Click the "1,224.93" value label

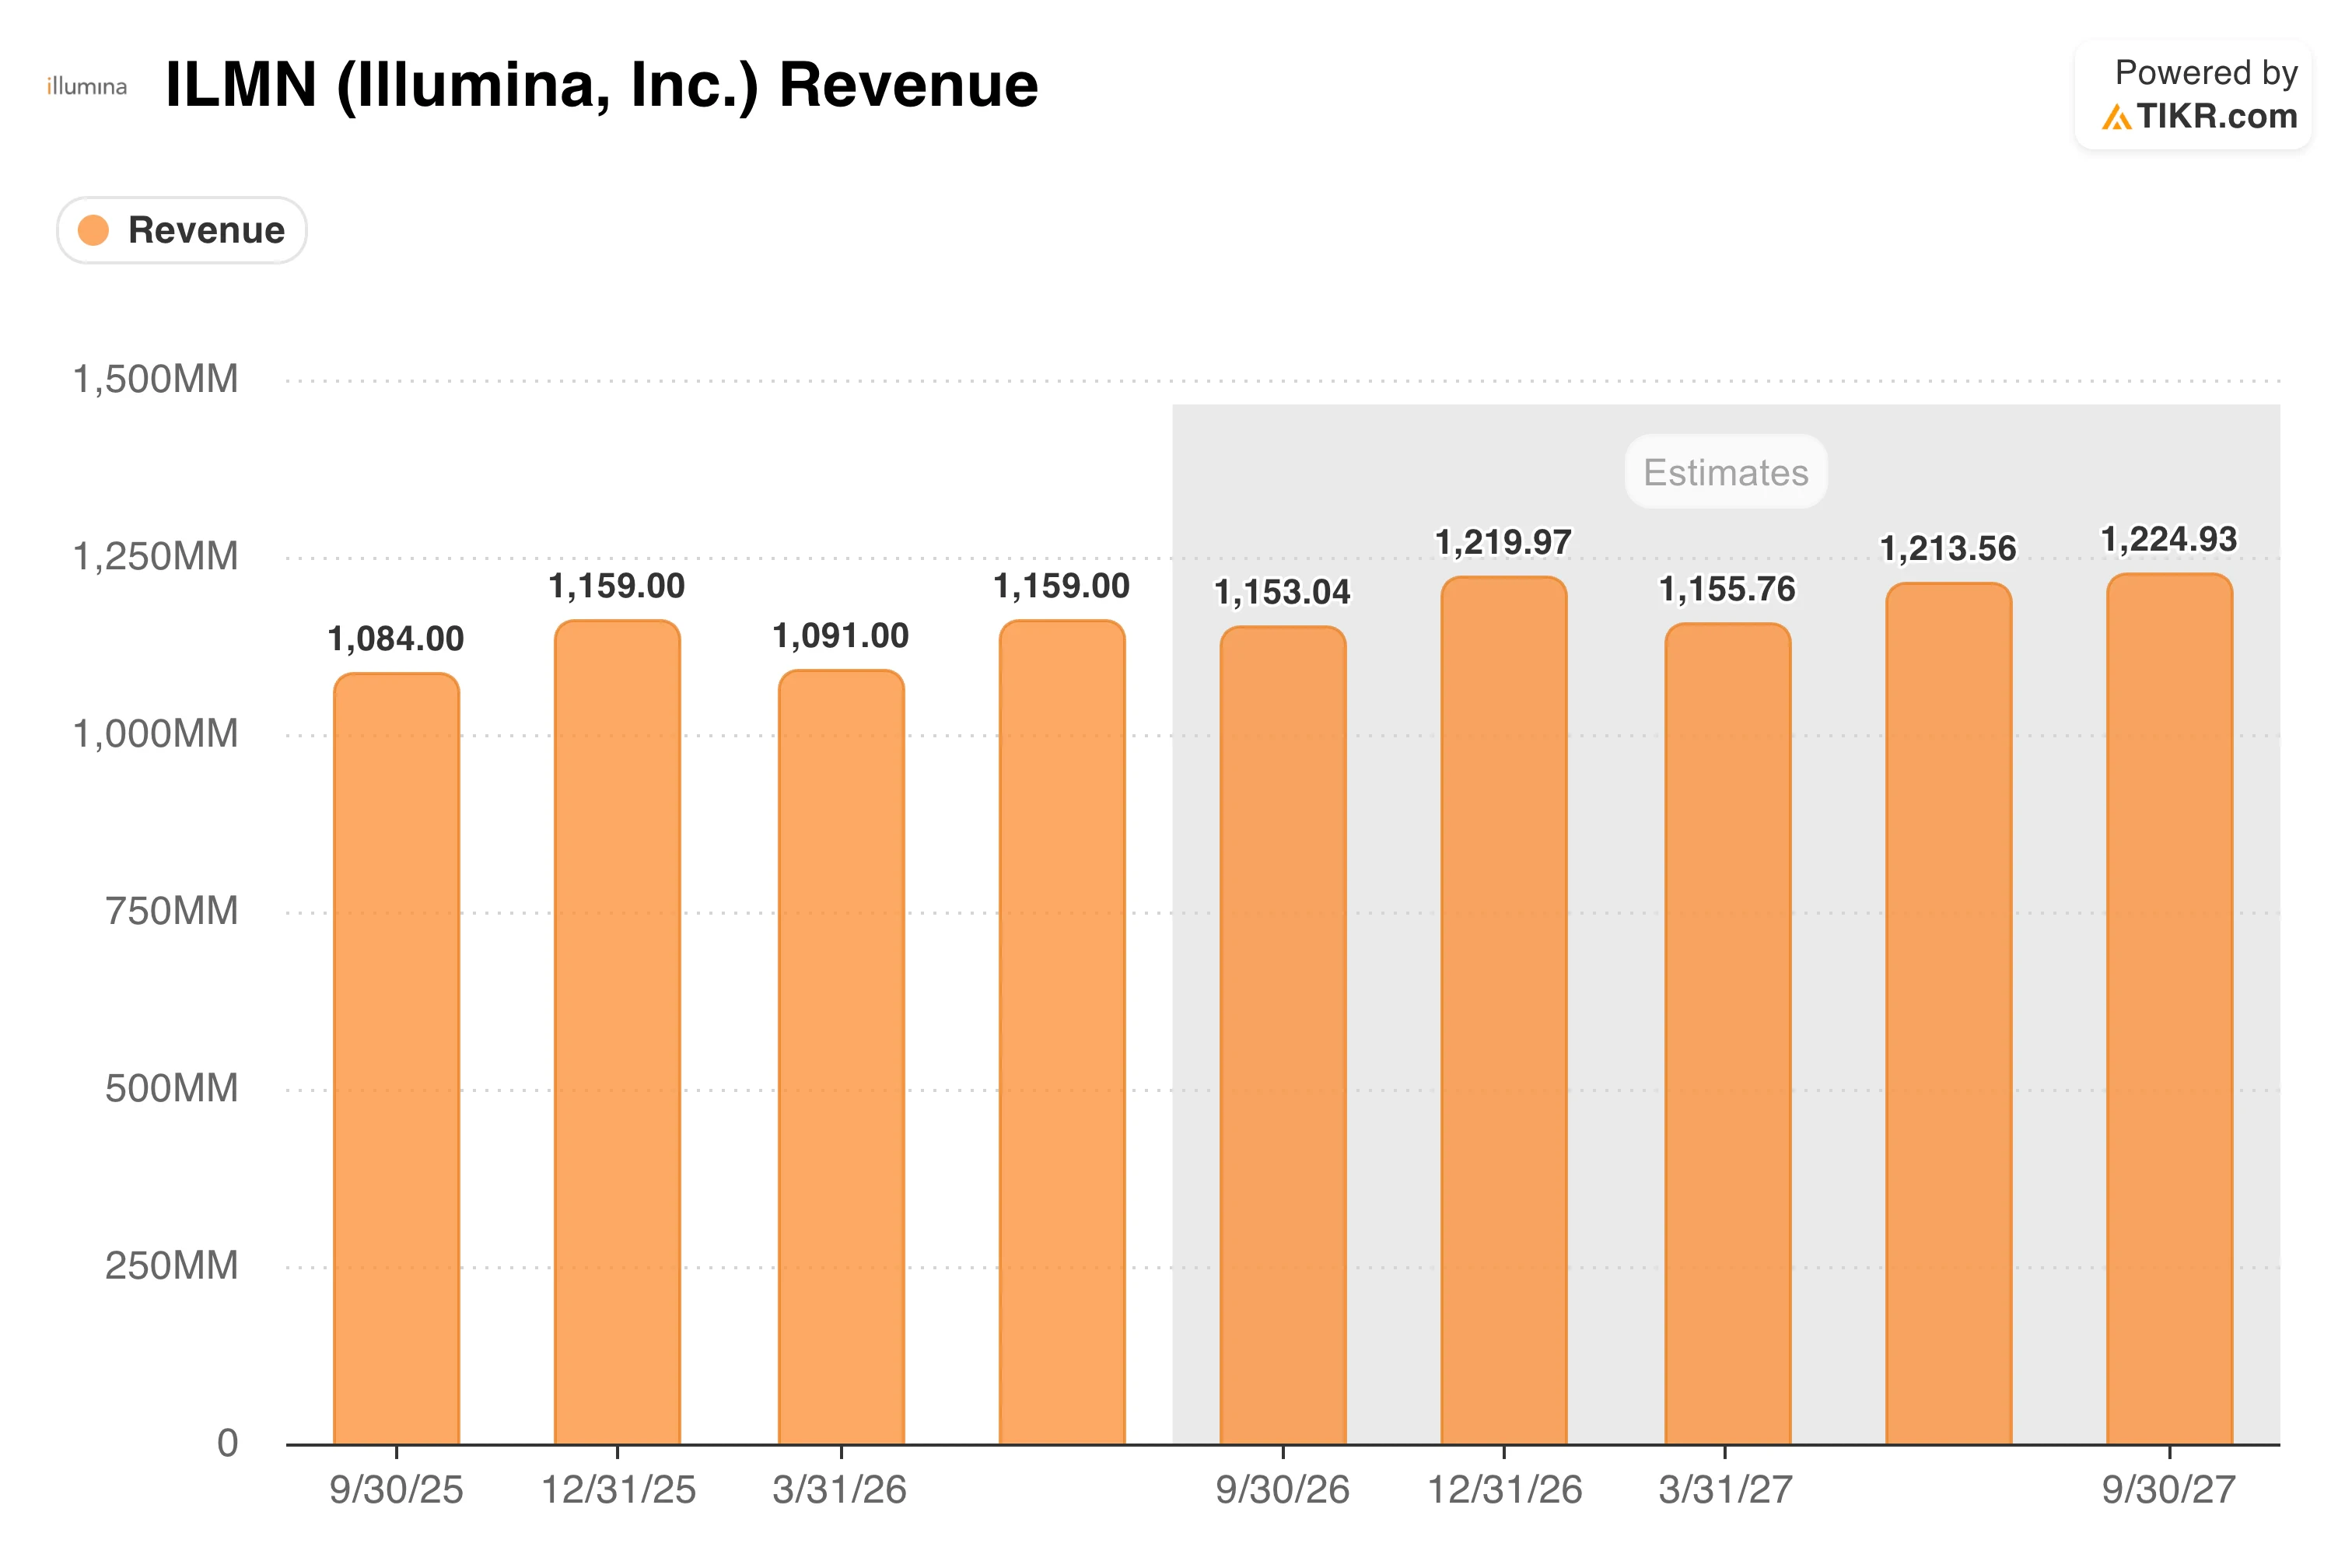[2170, 540]
